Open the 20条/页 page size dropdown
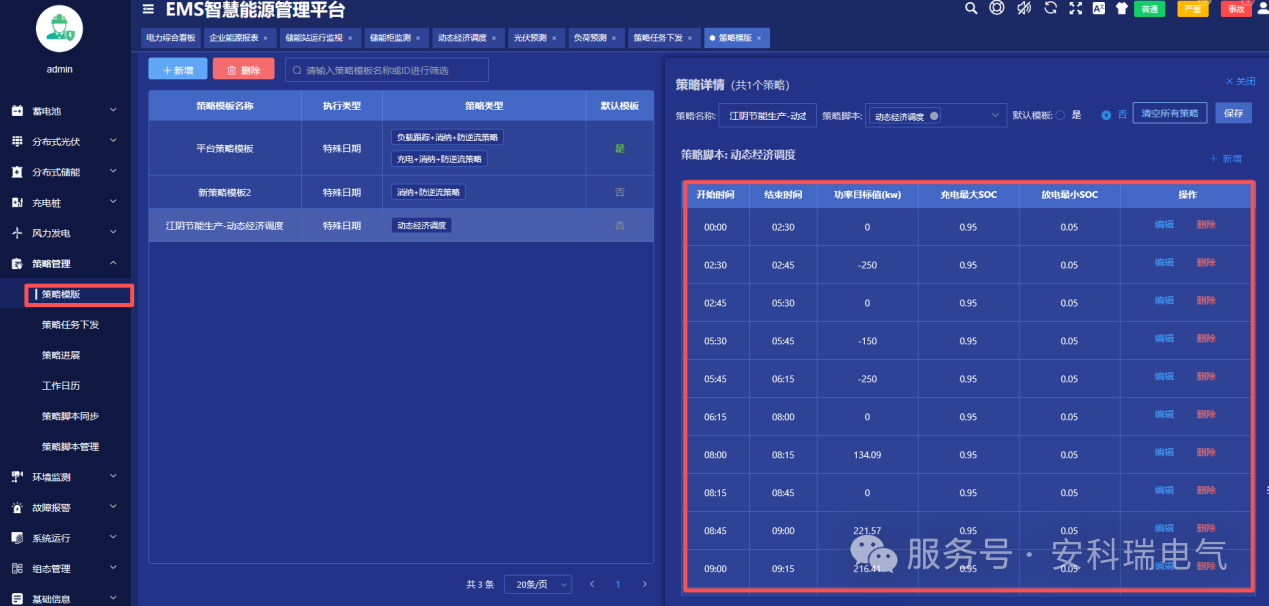 538,584
